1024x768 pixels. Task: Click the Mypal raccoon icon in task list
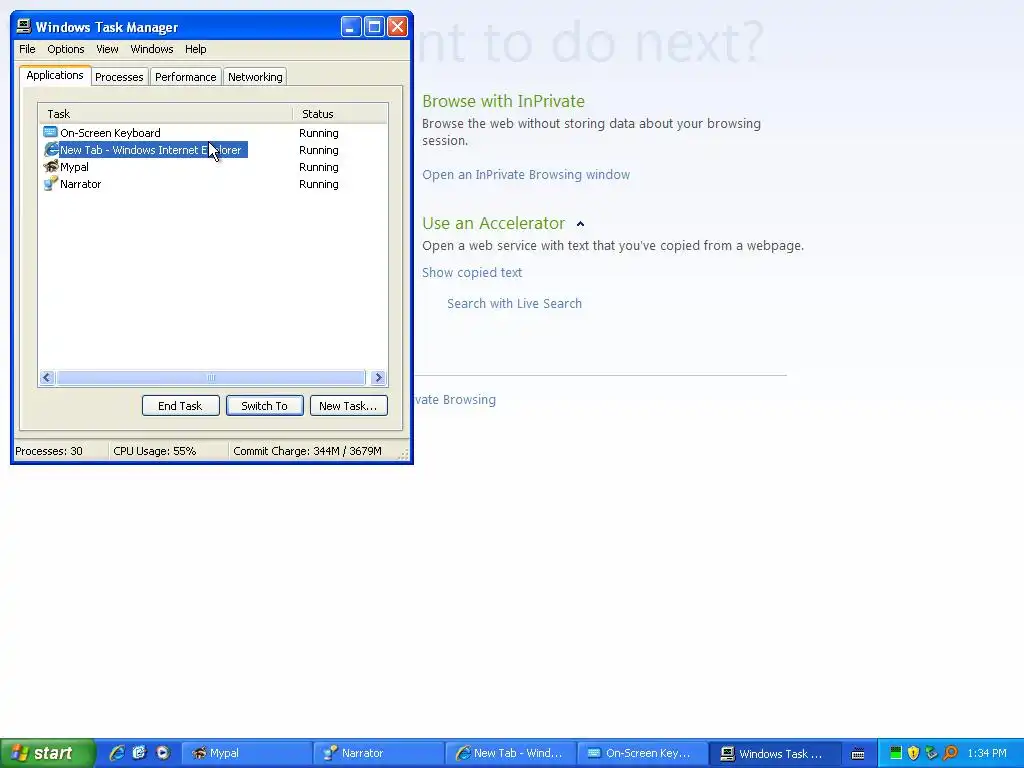50,167
